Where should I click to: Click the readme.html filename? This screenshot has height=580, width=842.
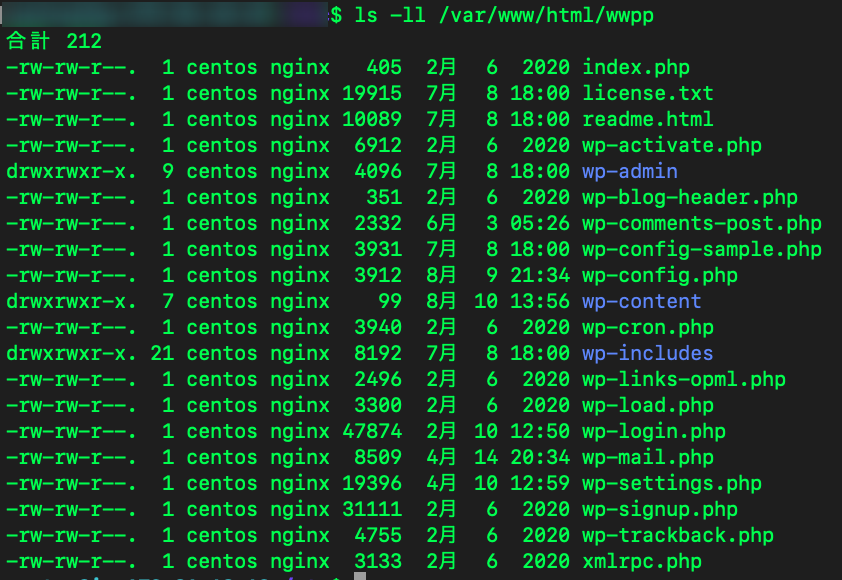[648, 120]
